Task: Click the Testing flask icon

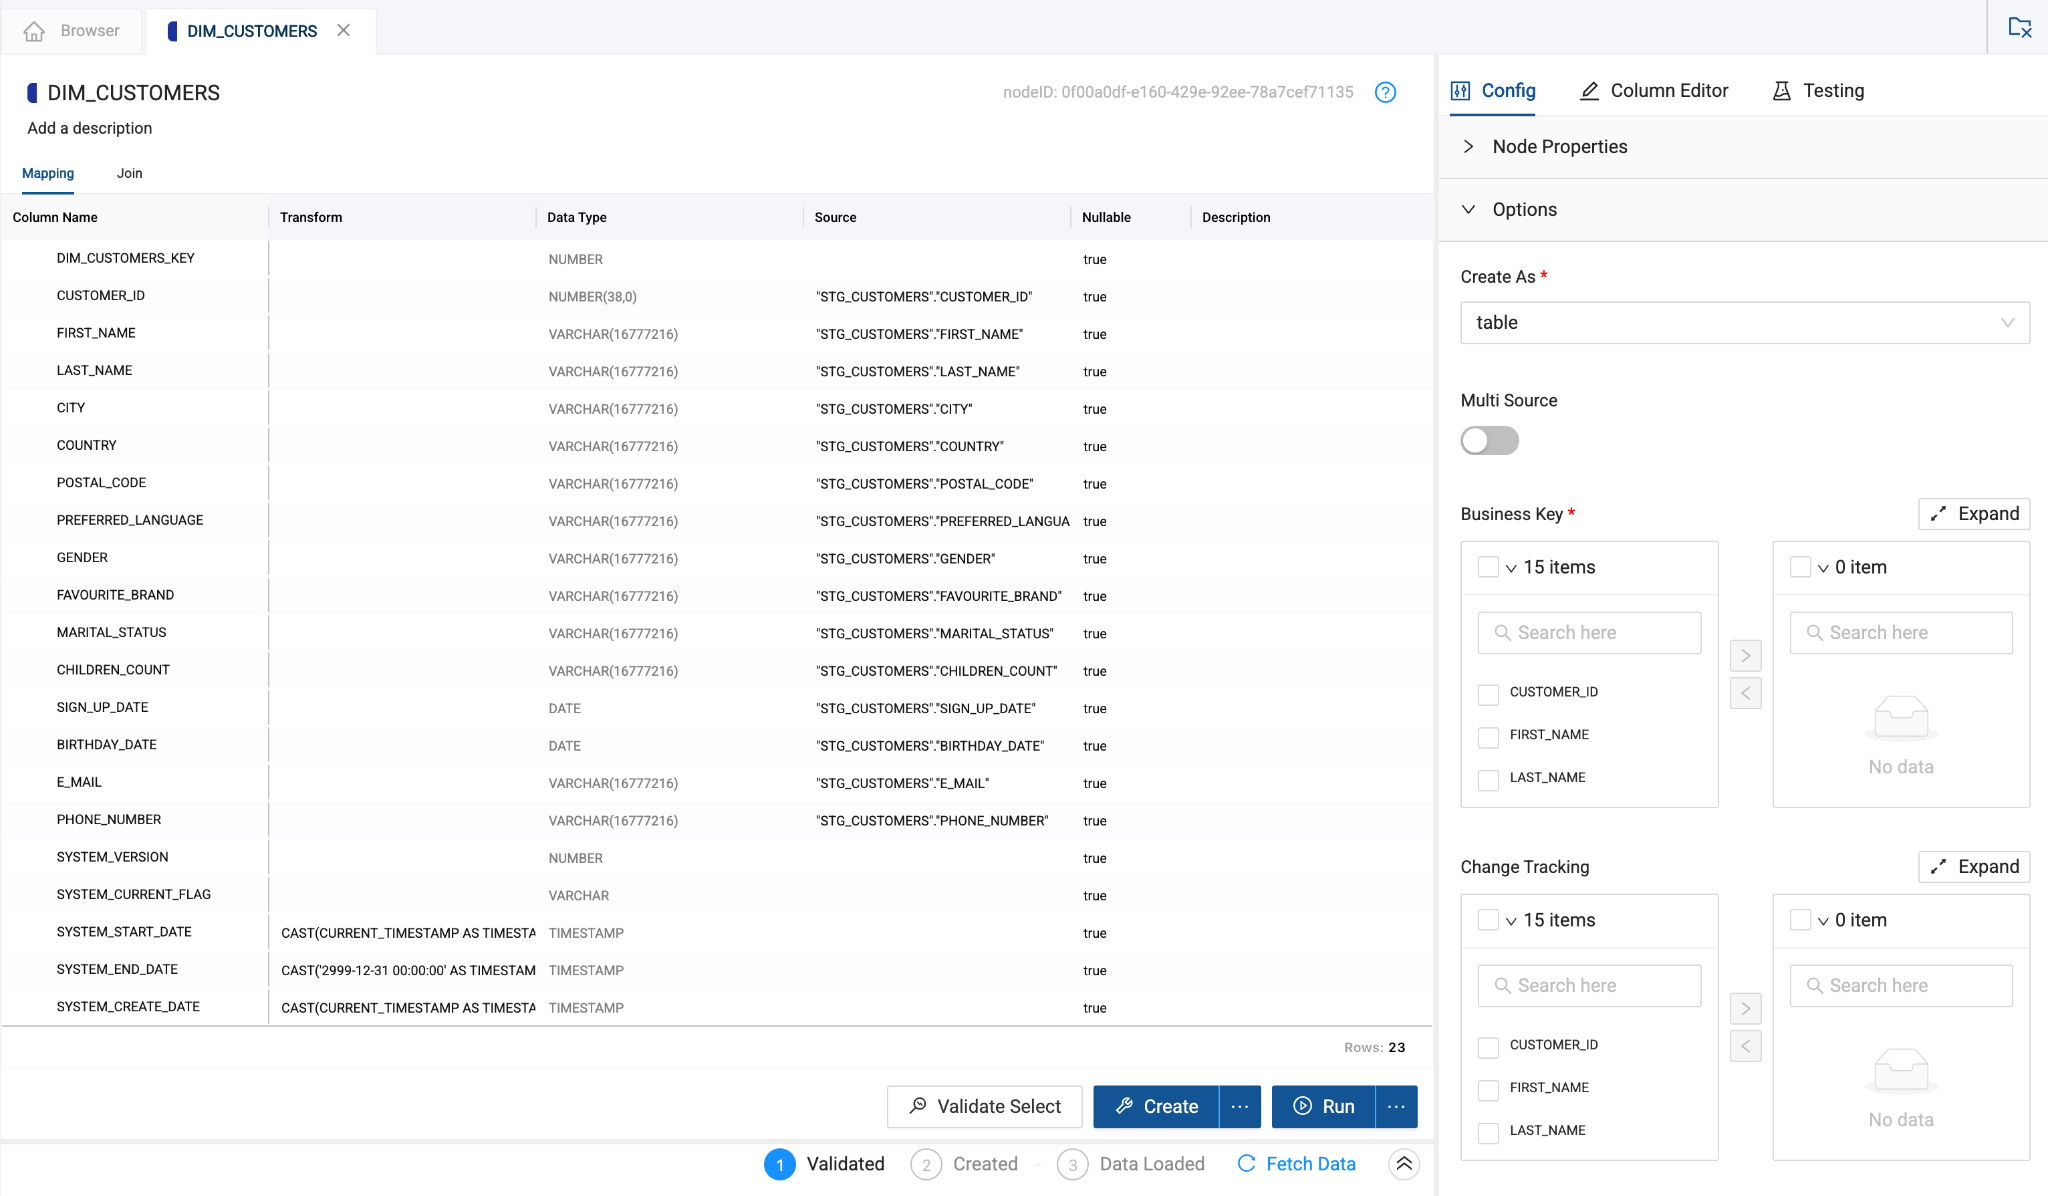Action: [1782, 91]
